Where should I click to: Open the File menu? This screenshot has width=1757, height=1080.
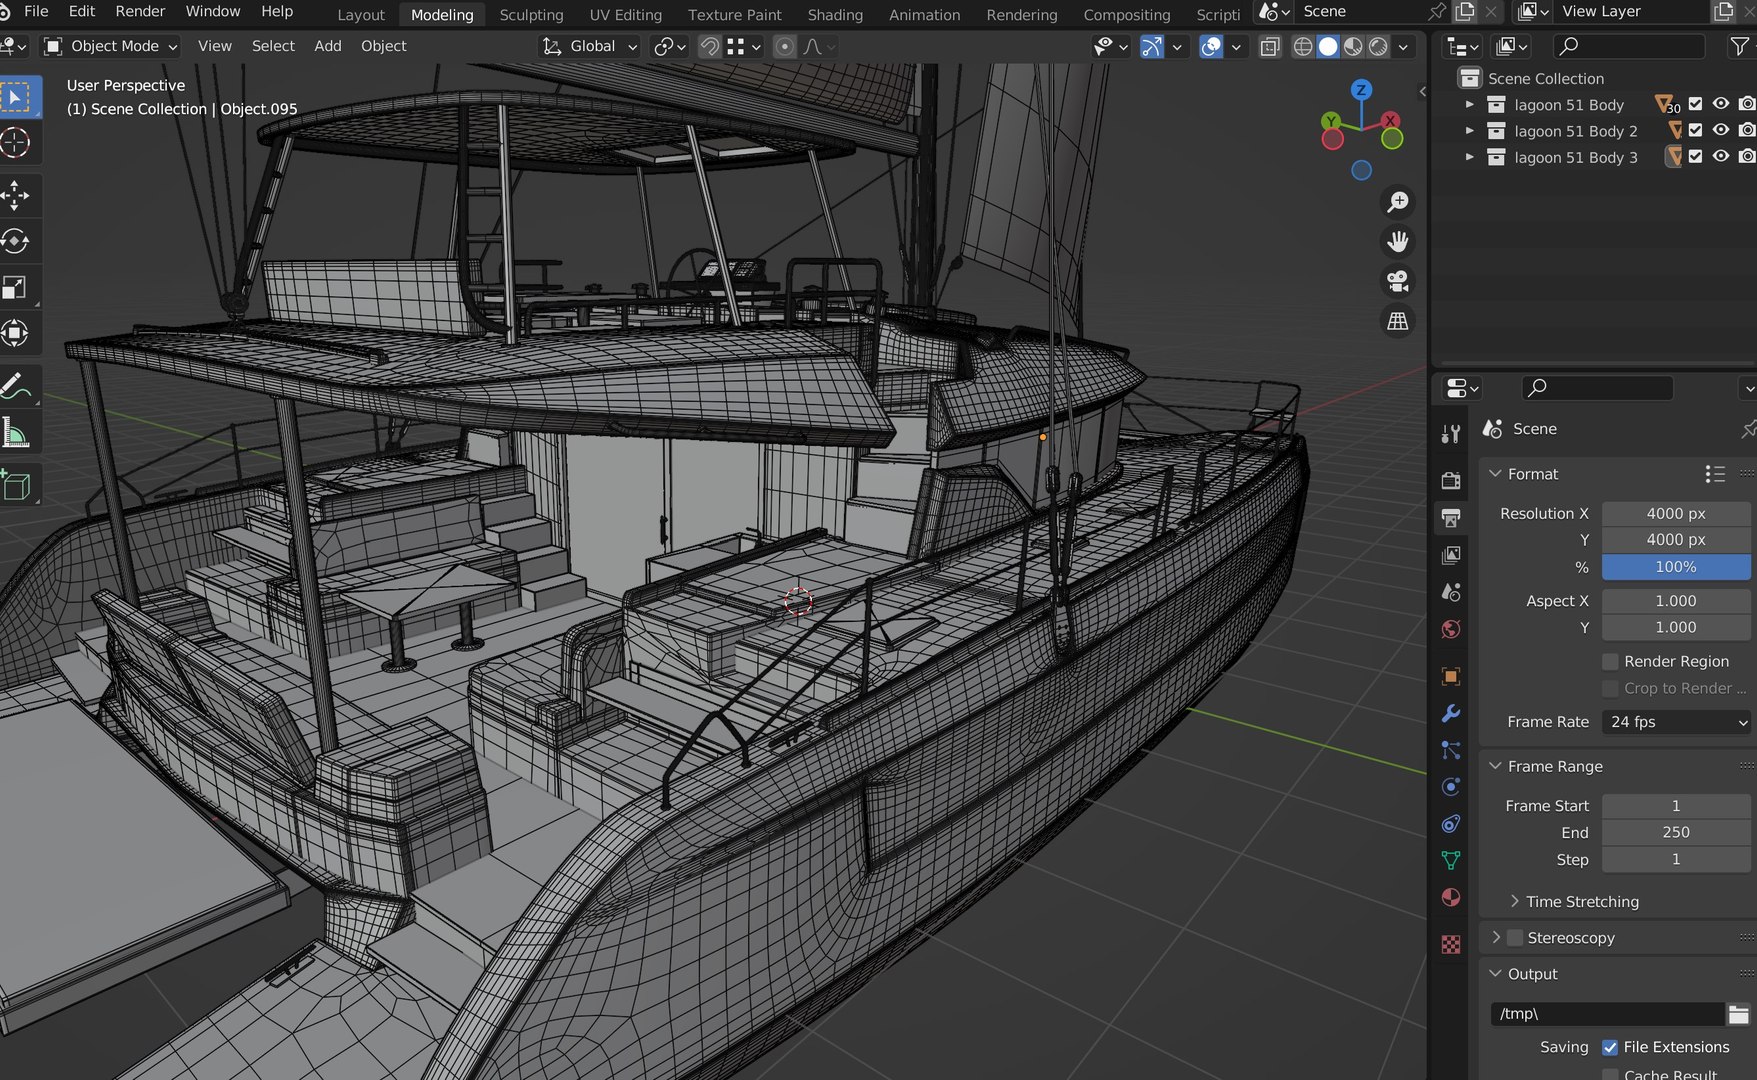[36, 11]
